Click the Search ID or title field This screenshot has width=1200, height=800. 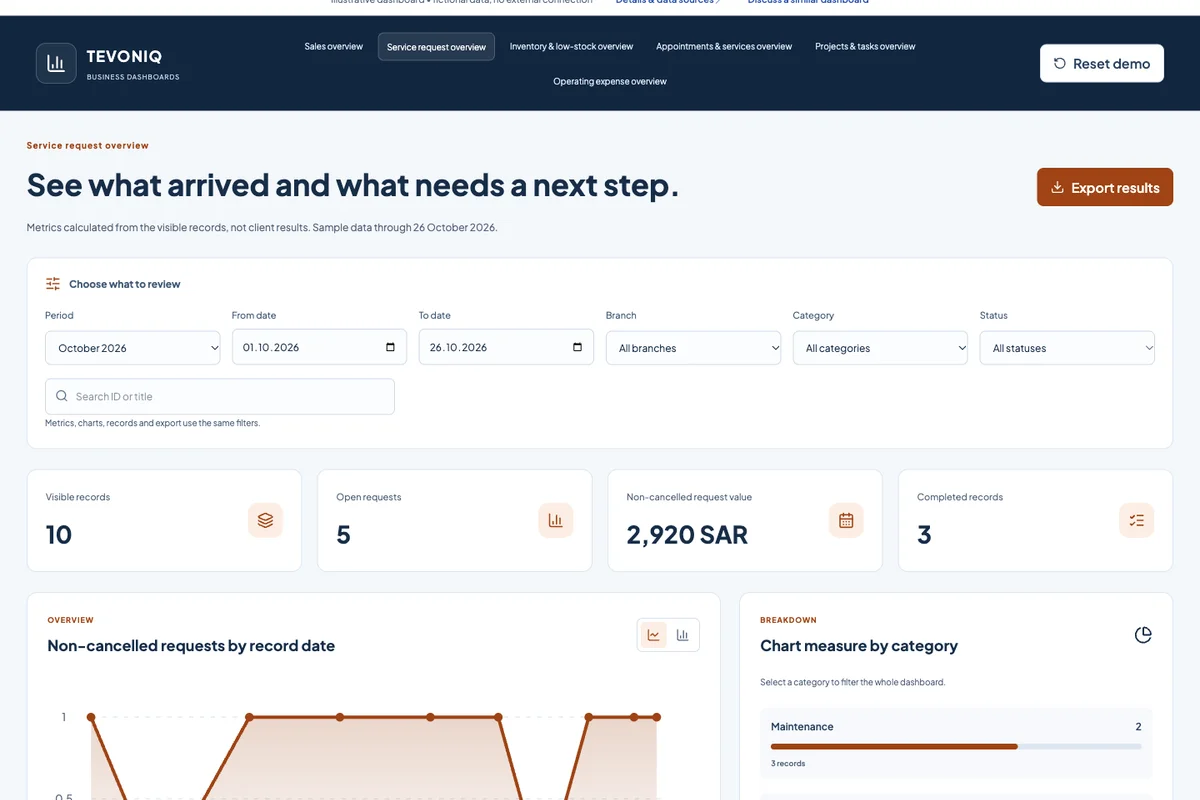[x=220, y=396]
